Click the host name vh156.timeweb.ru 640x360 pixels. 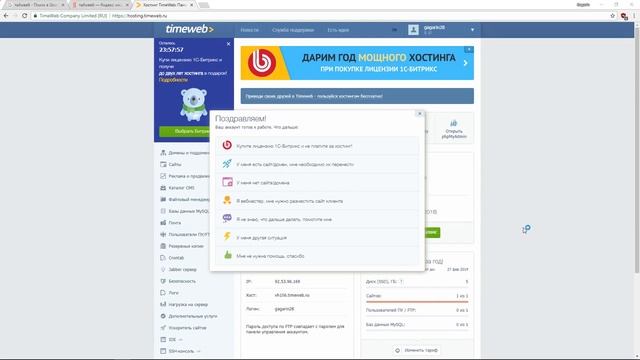292,295
